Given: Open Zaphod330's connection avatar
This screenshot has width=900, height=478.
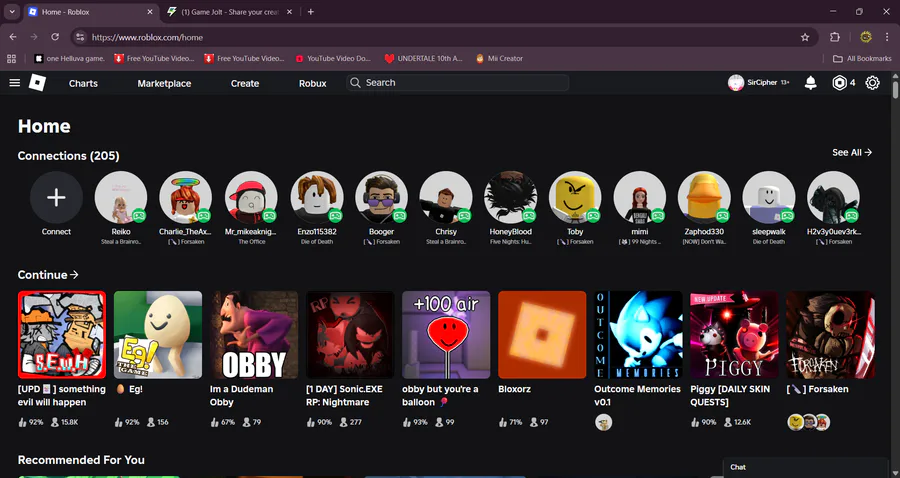Looking at the screenshot, I should tap(704, 197).
